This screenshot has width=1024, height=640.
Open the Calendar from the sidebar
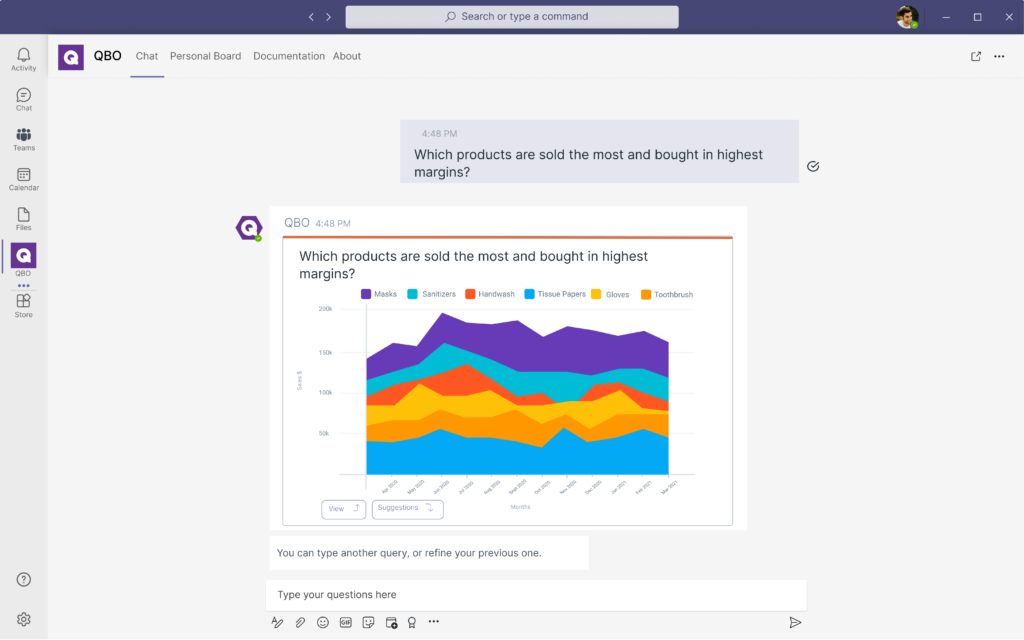pos(23,179)
